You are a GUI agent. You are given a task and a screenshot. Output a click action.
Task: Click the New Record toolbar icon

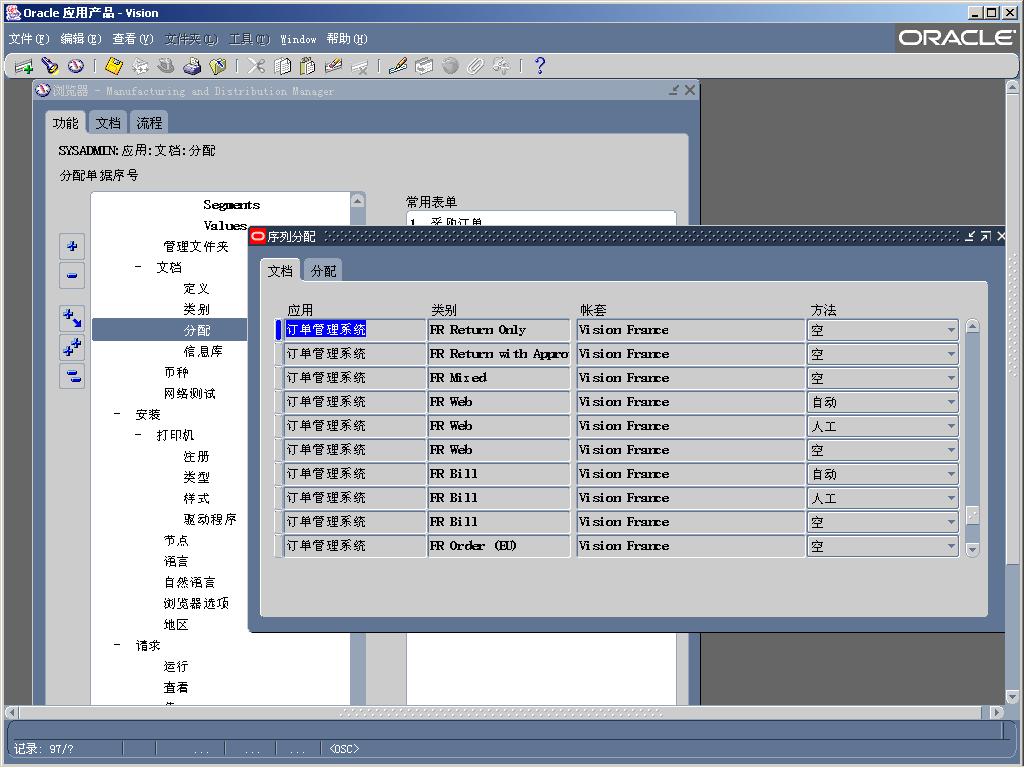point(24,66)
